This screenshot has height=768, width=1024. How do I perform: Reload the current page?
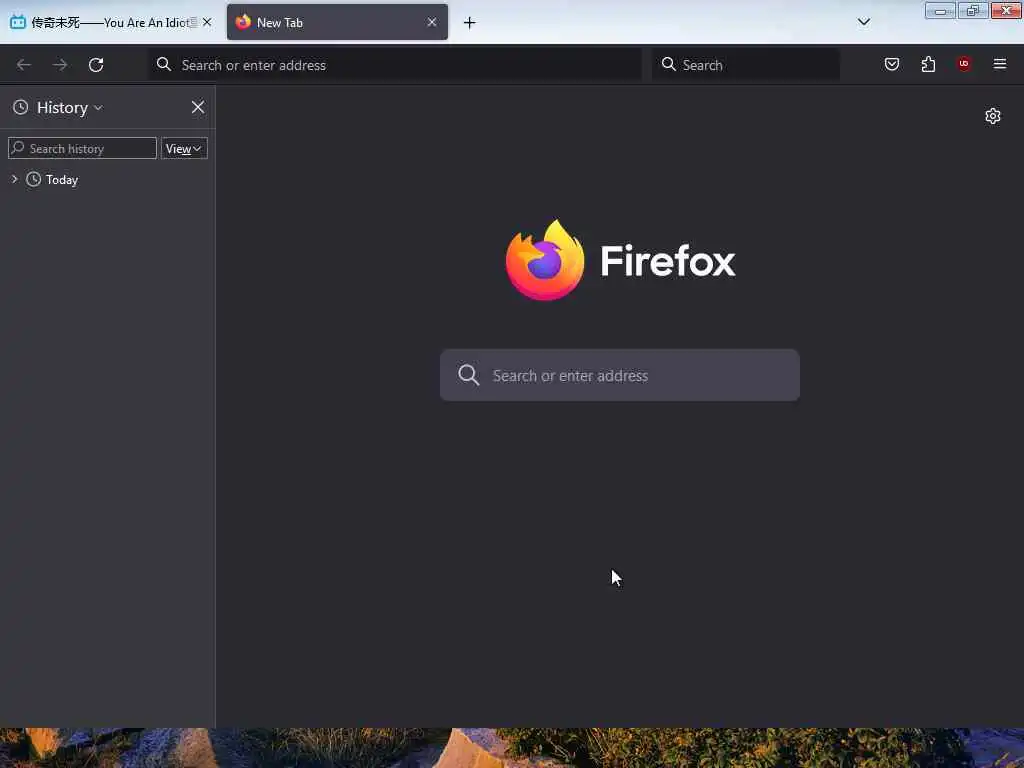pyautogui.click(x=96, y=65)
